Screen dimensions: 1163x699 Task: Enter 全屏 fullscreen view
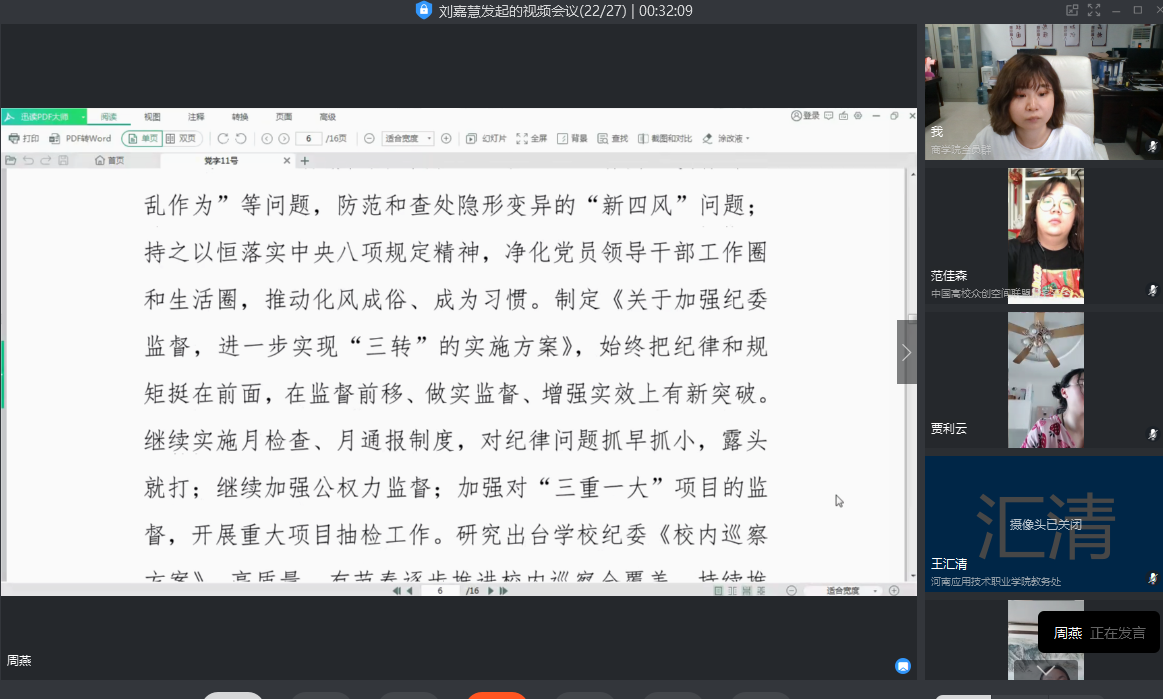[x=531, y=139]
